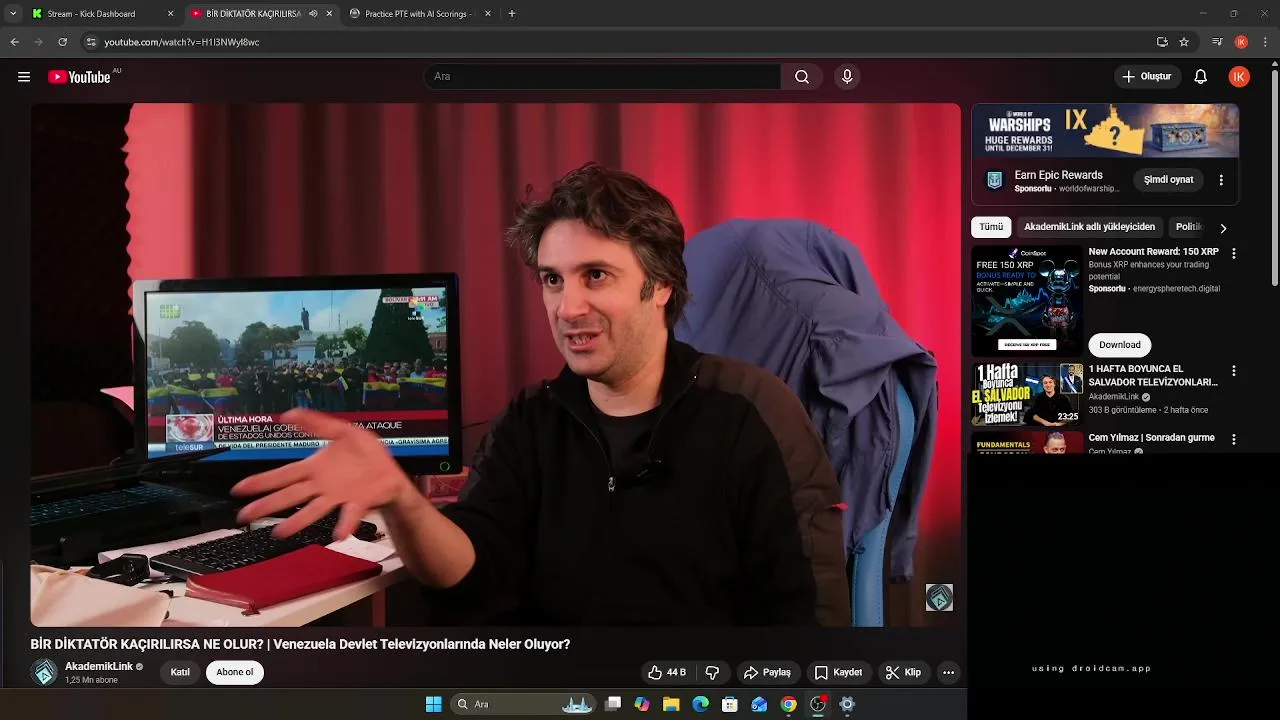Open options for XRP sponsored ad
This screenshot has width=1280, height=720.
1233,254
